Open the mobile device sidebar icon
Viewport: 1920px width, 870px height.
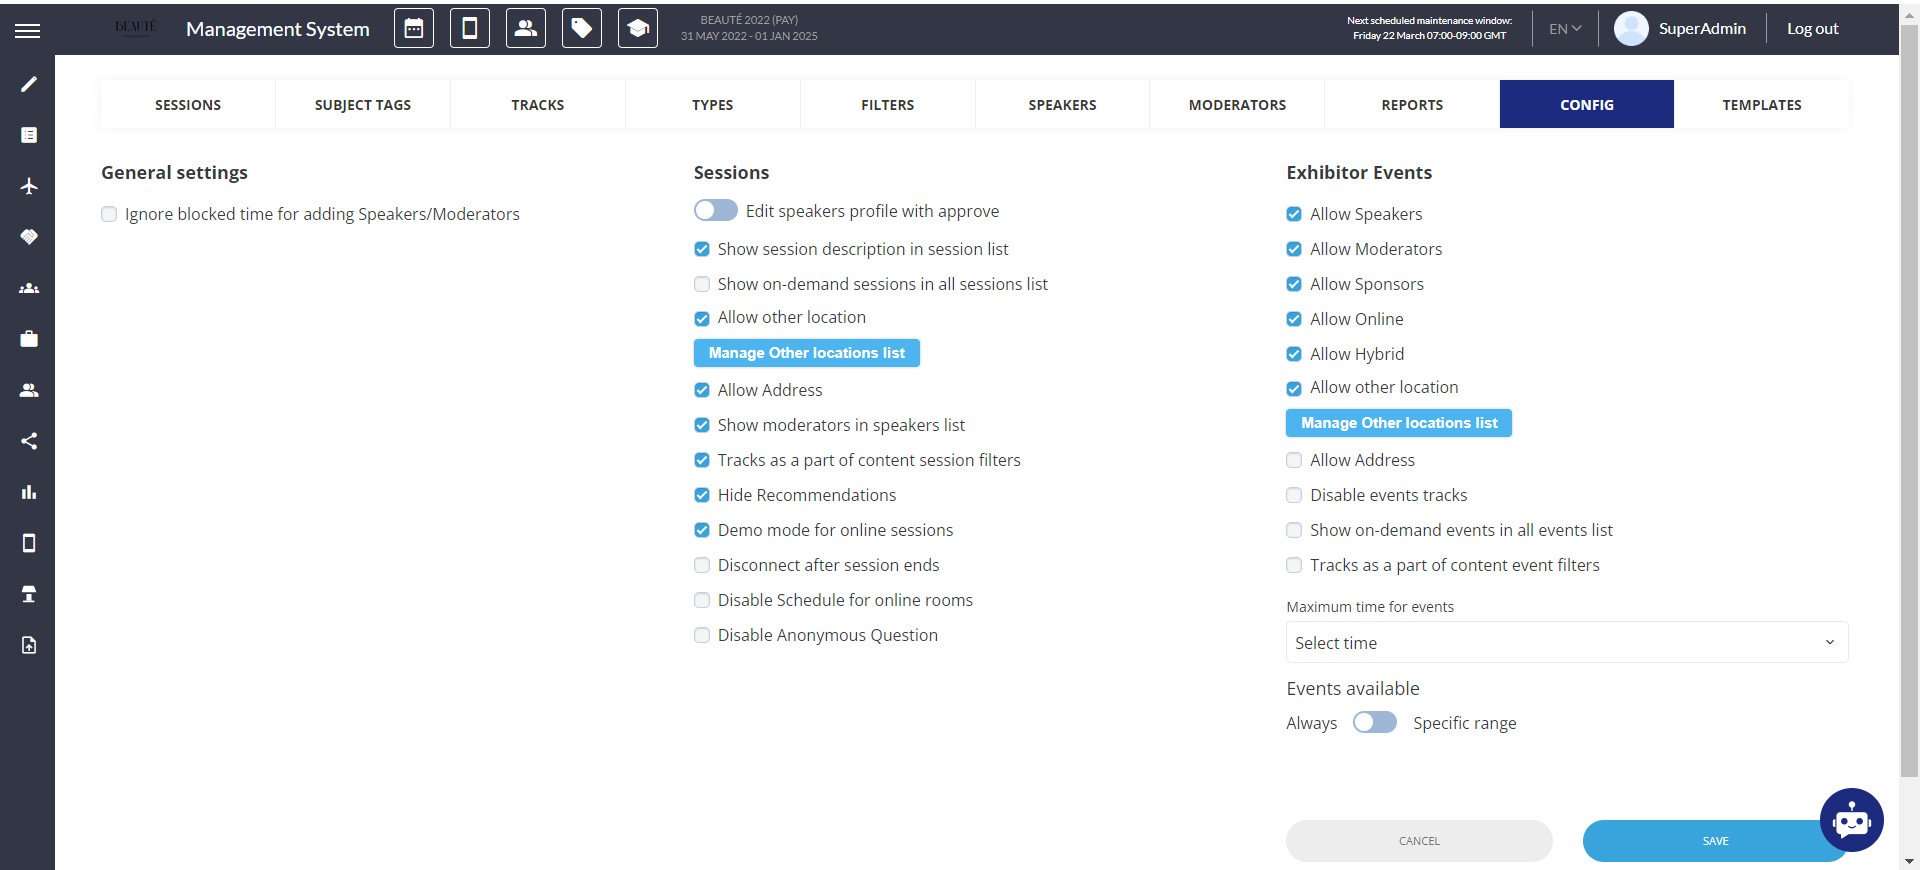pyautogui.click(x=29, y=543)
